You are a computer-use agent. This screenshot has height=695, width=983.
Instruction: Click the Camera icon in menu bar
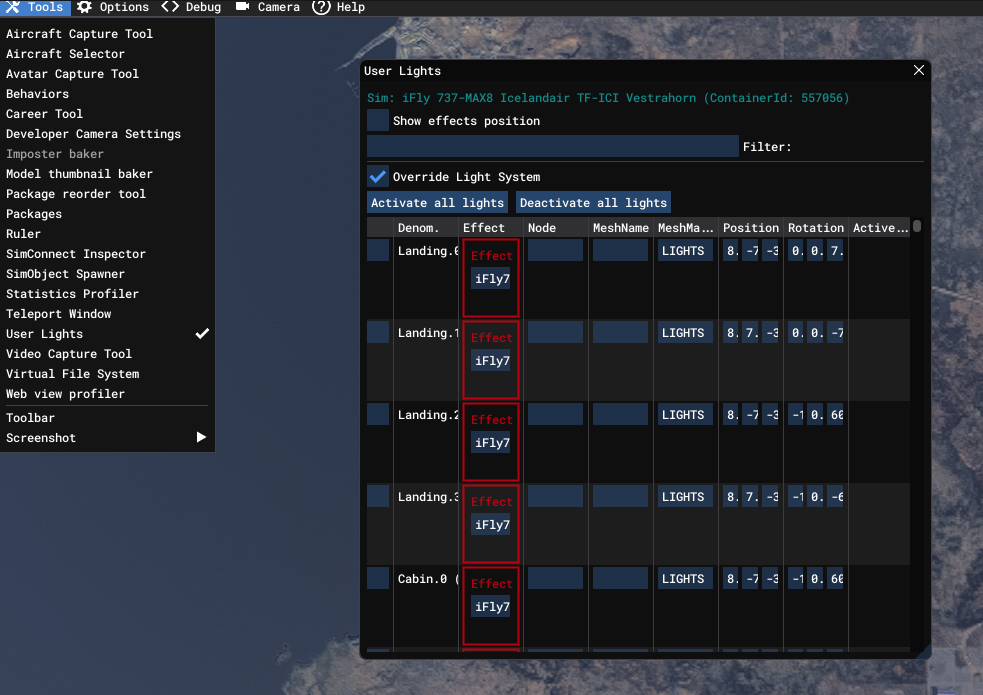coord(243,7)
